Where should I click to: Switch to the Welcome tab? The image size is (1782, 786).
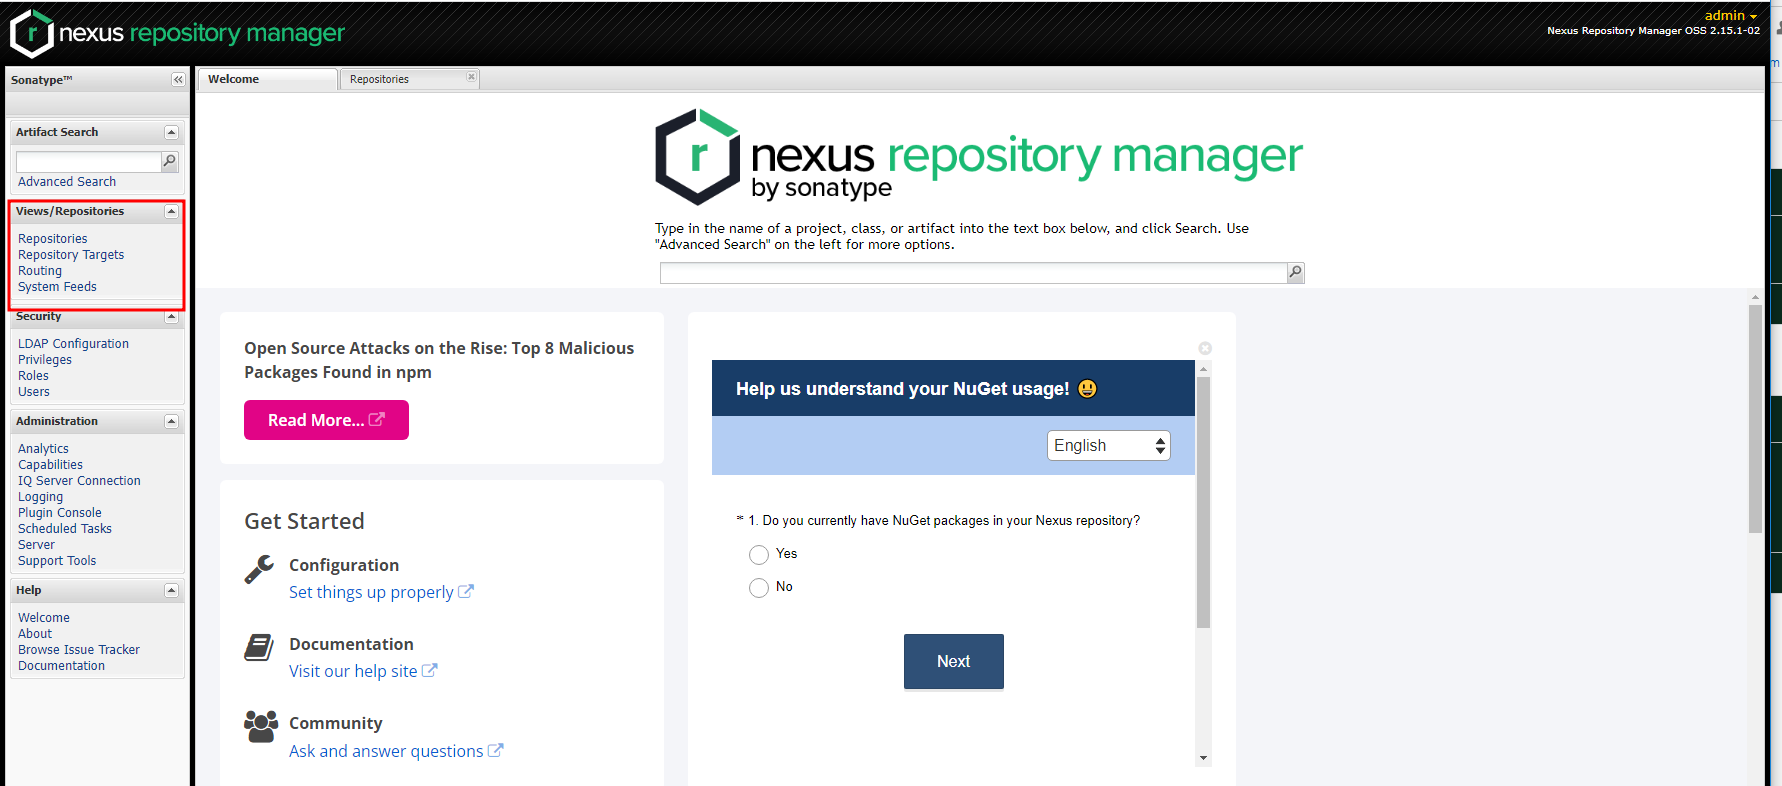coord(266,79)
